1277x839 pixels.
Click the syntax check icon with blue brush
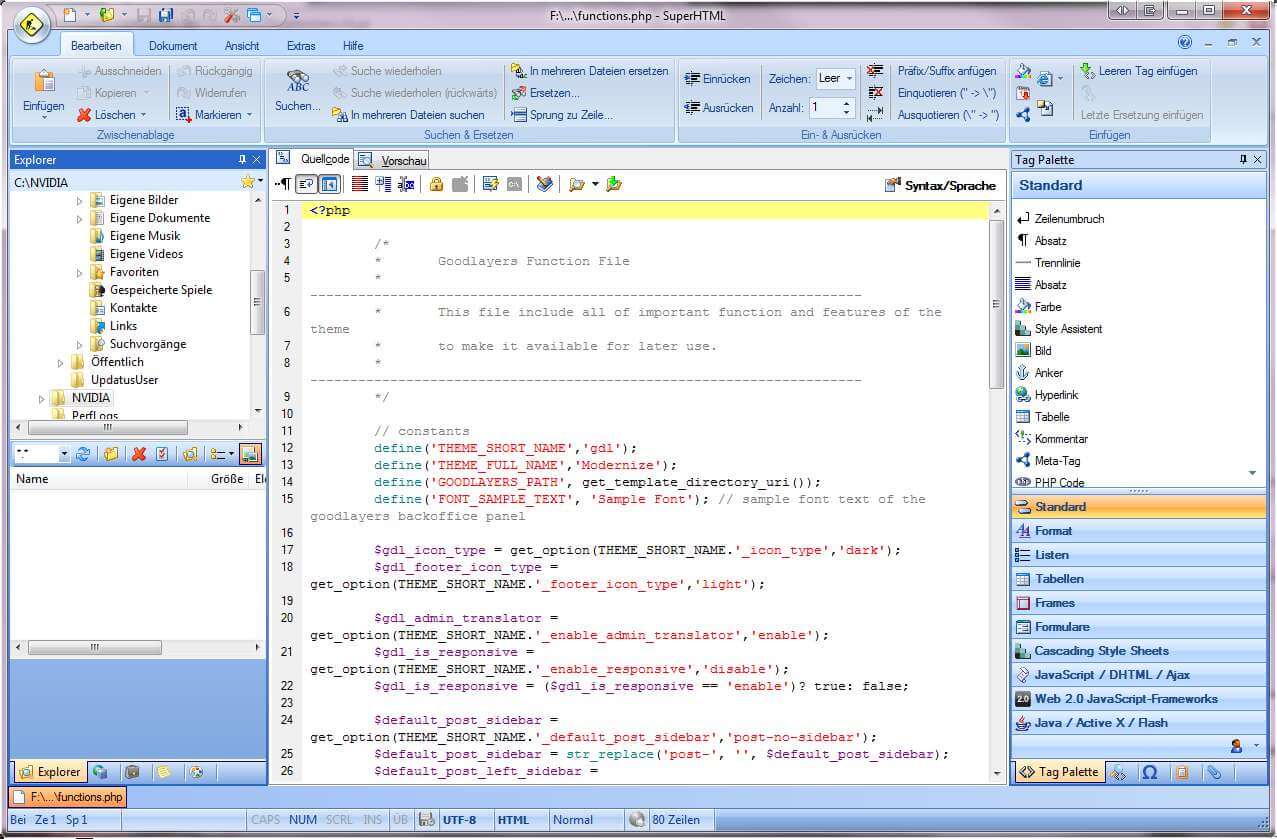(x=543, y=184)
